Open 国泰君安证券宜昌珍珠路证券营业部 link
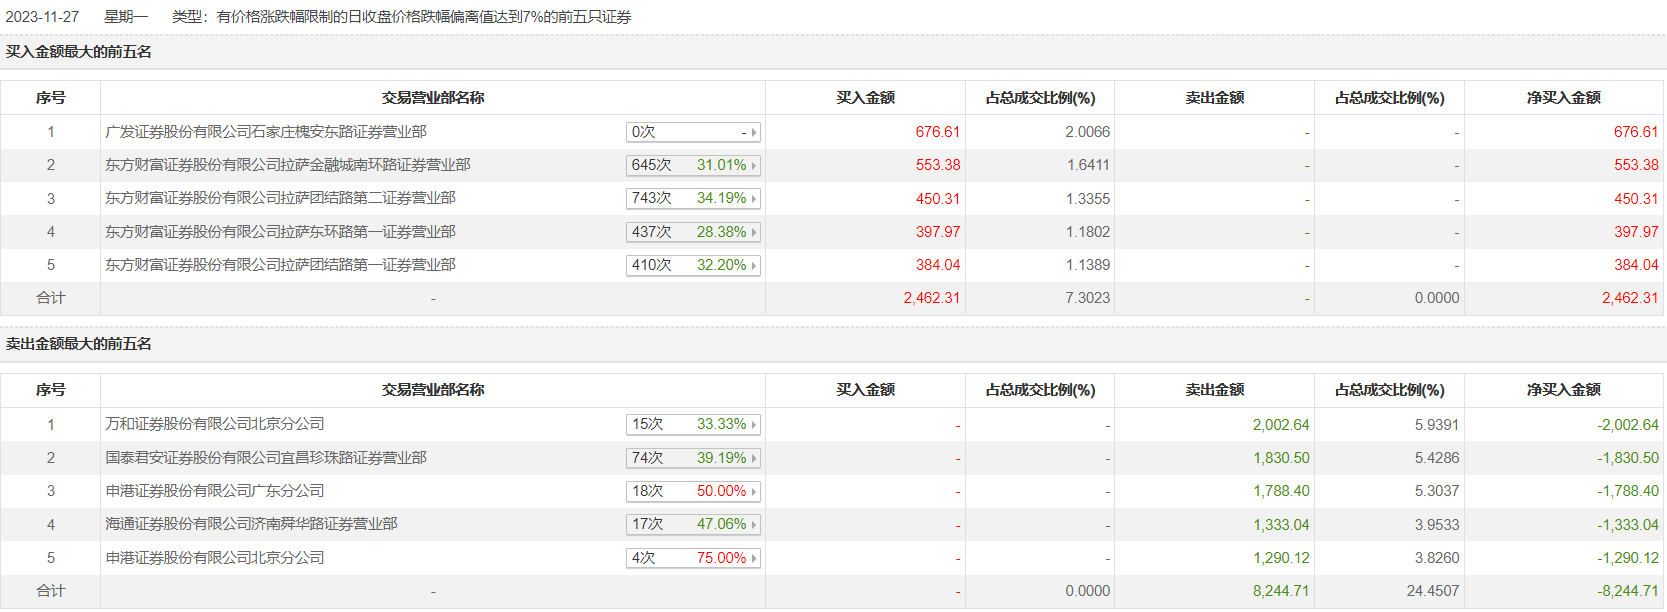This screenshot has width=1667, height=612. click(x=266, y=458)
